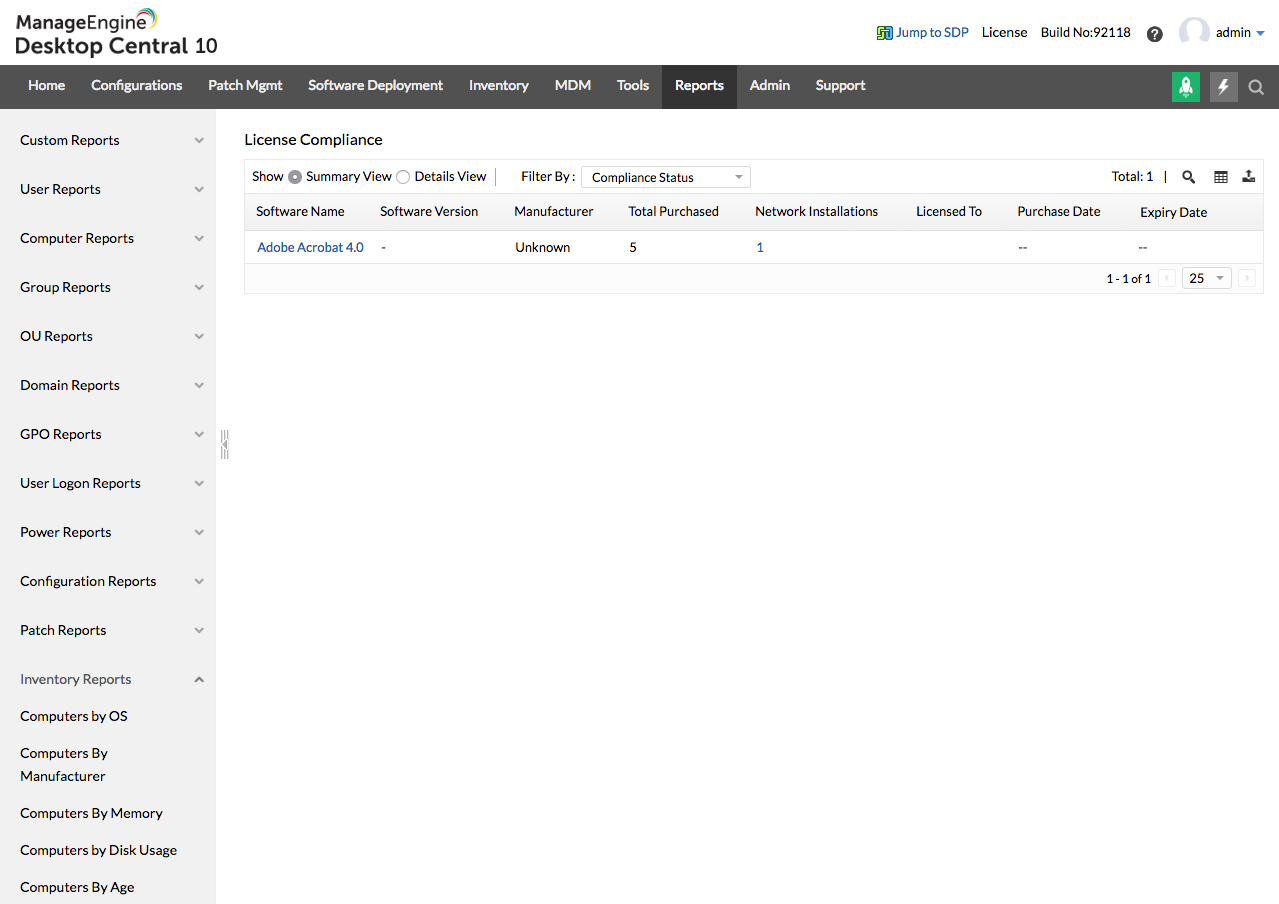The image size is (1279, 904).
Task: Open the Reports tab
Action: (699, 86)
